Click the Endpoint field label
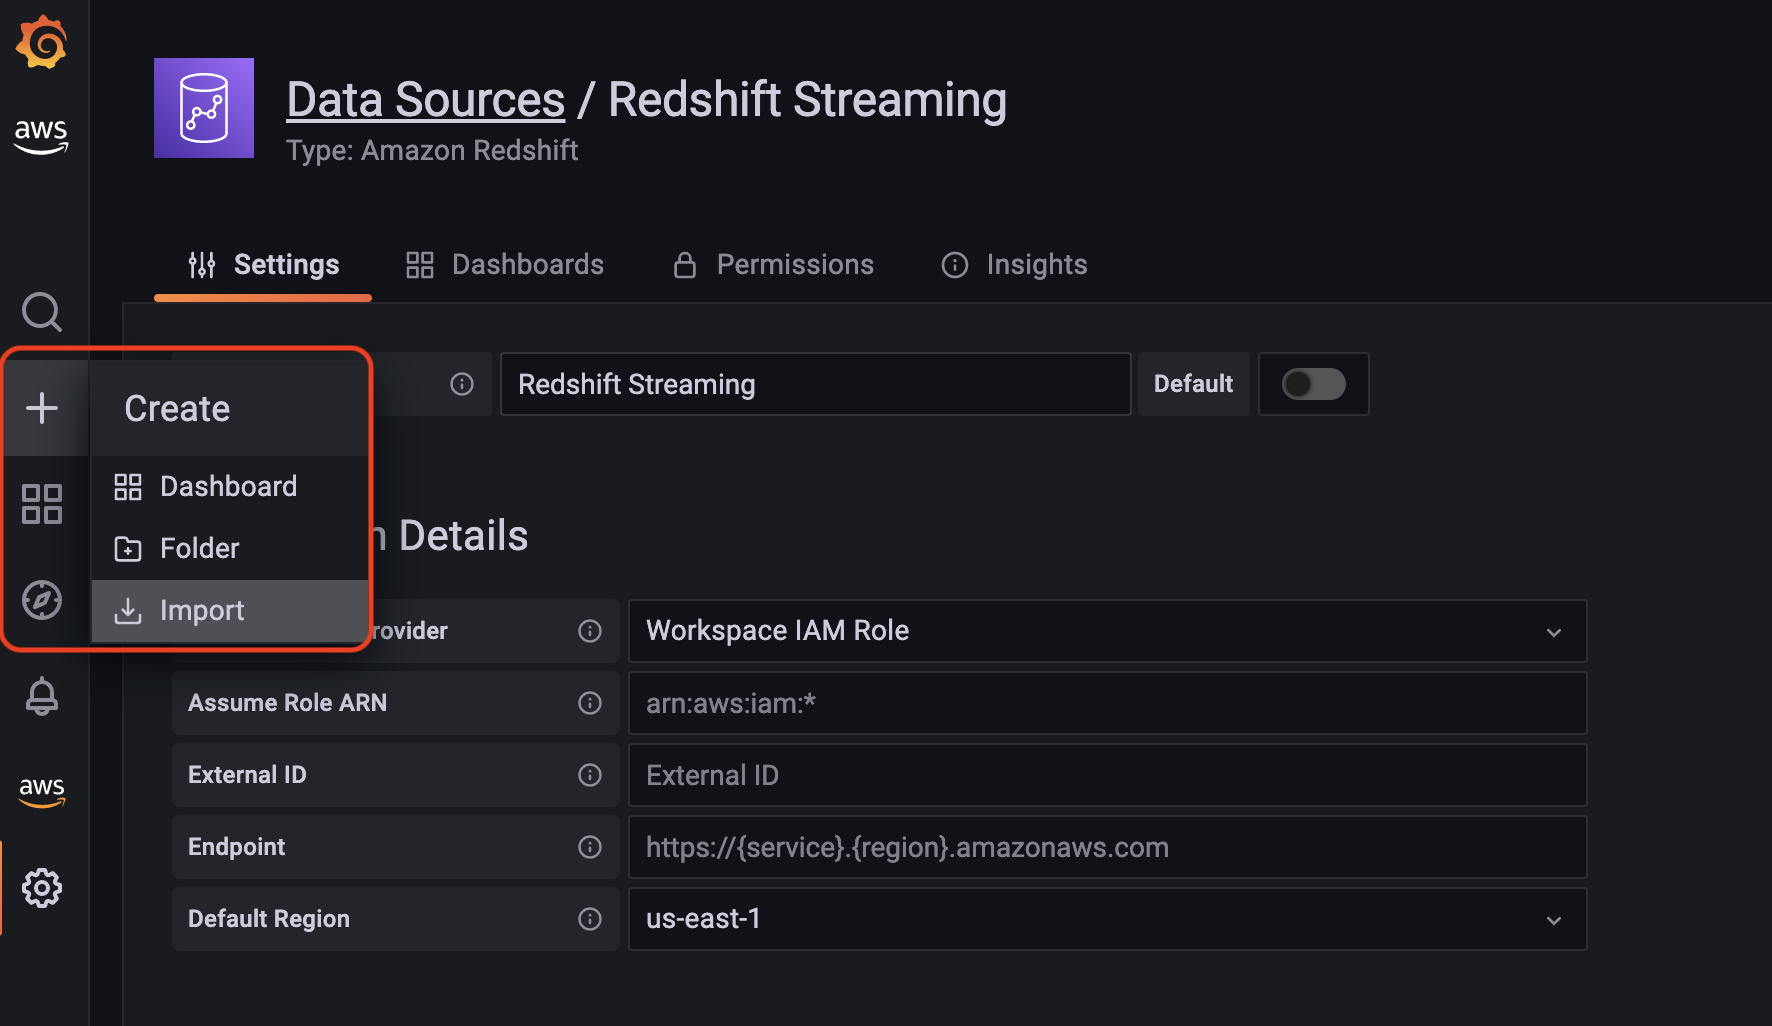 pos(236,847)
